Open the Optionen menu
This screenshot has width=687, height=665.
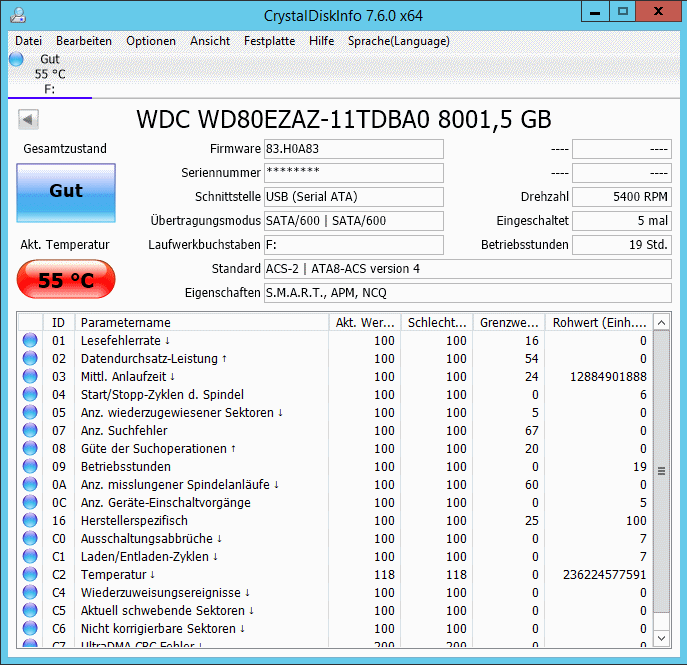click(x=151, y=41)
